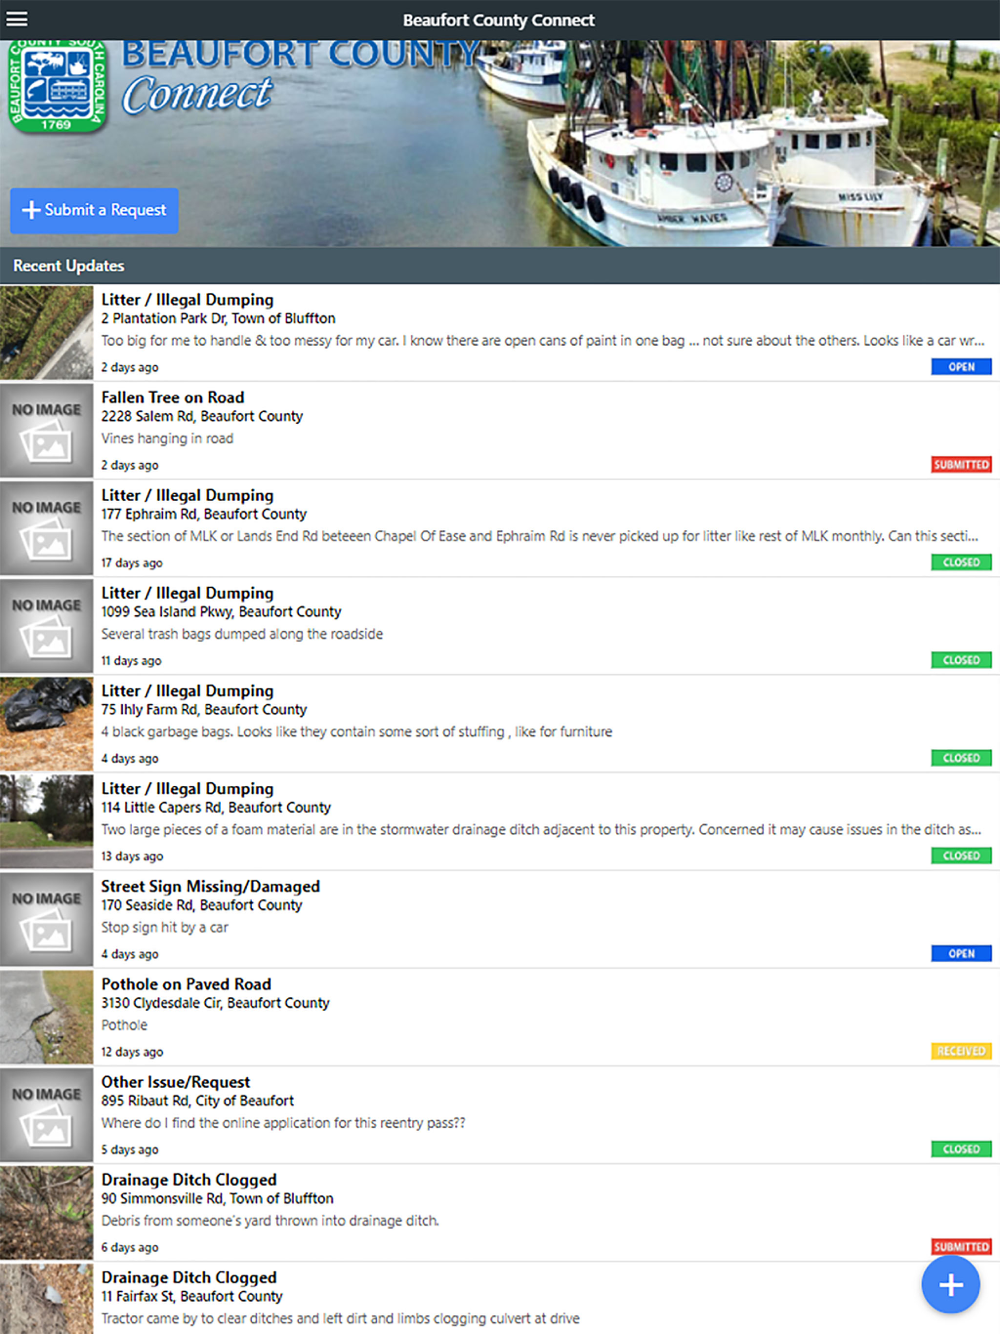Click SUBMITTED badge on 90 Simmonsville Rd
This screenshot has height=1334, width=1000.
(x=961, y=1247)
